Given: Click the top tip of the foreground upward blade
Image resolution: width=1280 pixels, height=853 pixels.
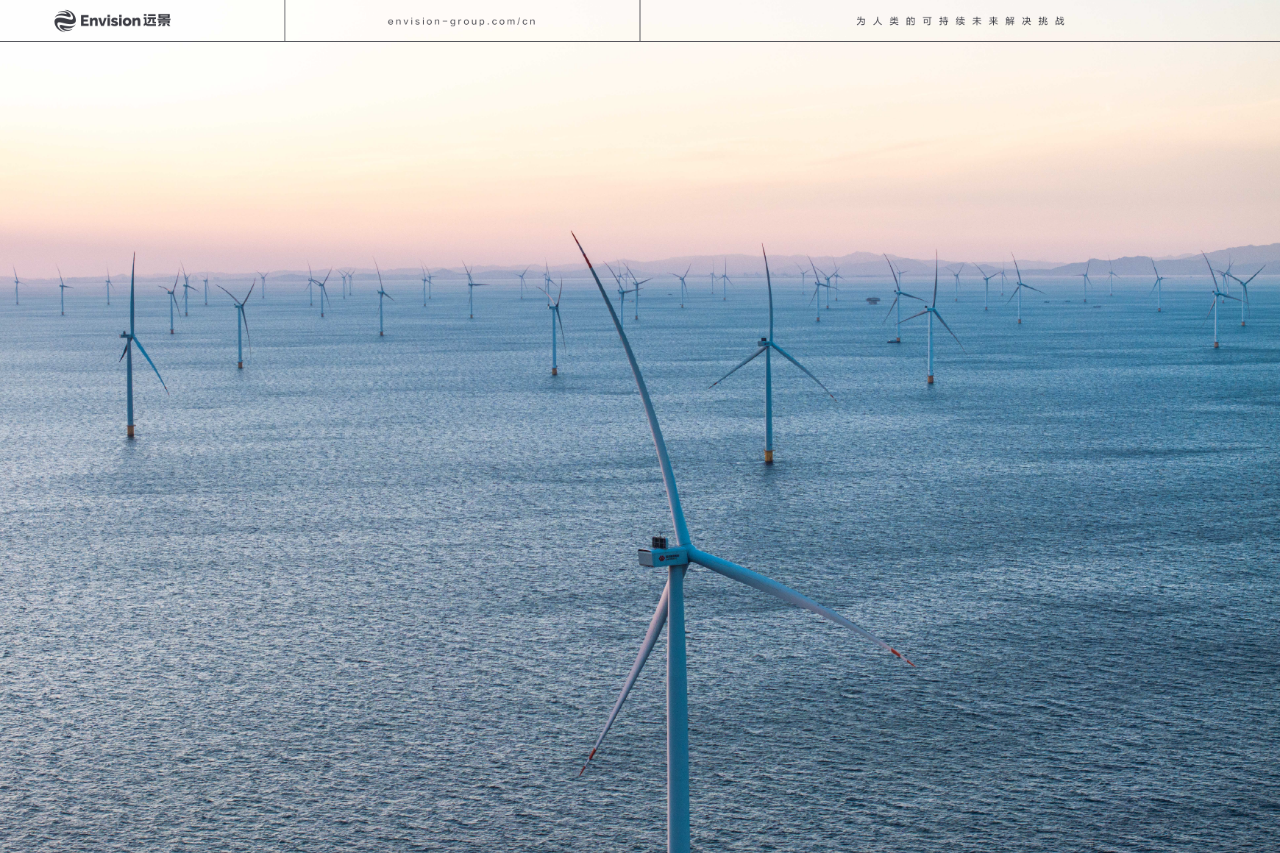Looking at the screenshot, I should pyautogui.click(x=575, y=237).
